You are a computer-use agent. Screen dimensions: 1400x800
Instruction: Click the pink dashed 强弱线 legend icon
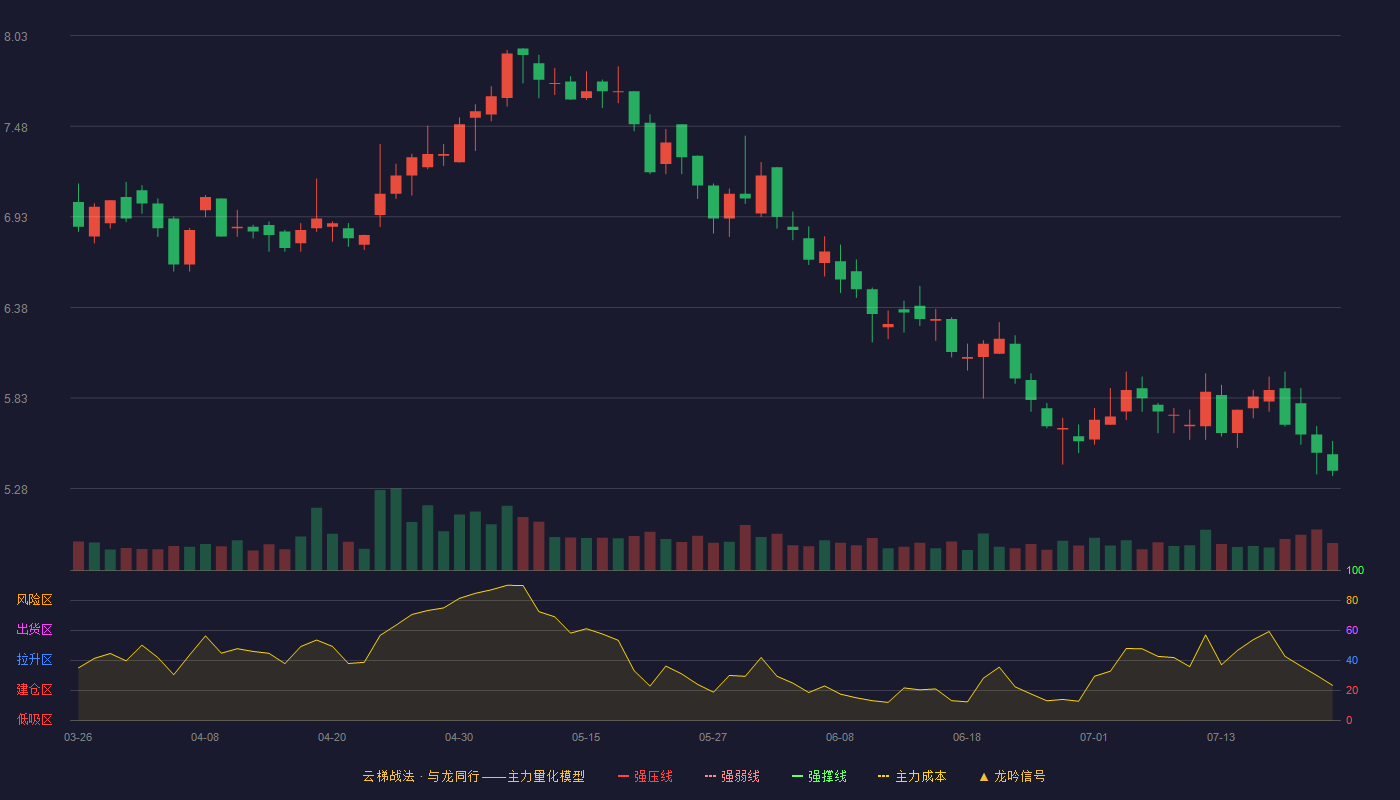coord(710,776)
